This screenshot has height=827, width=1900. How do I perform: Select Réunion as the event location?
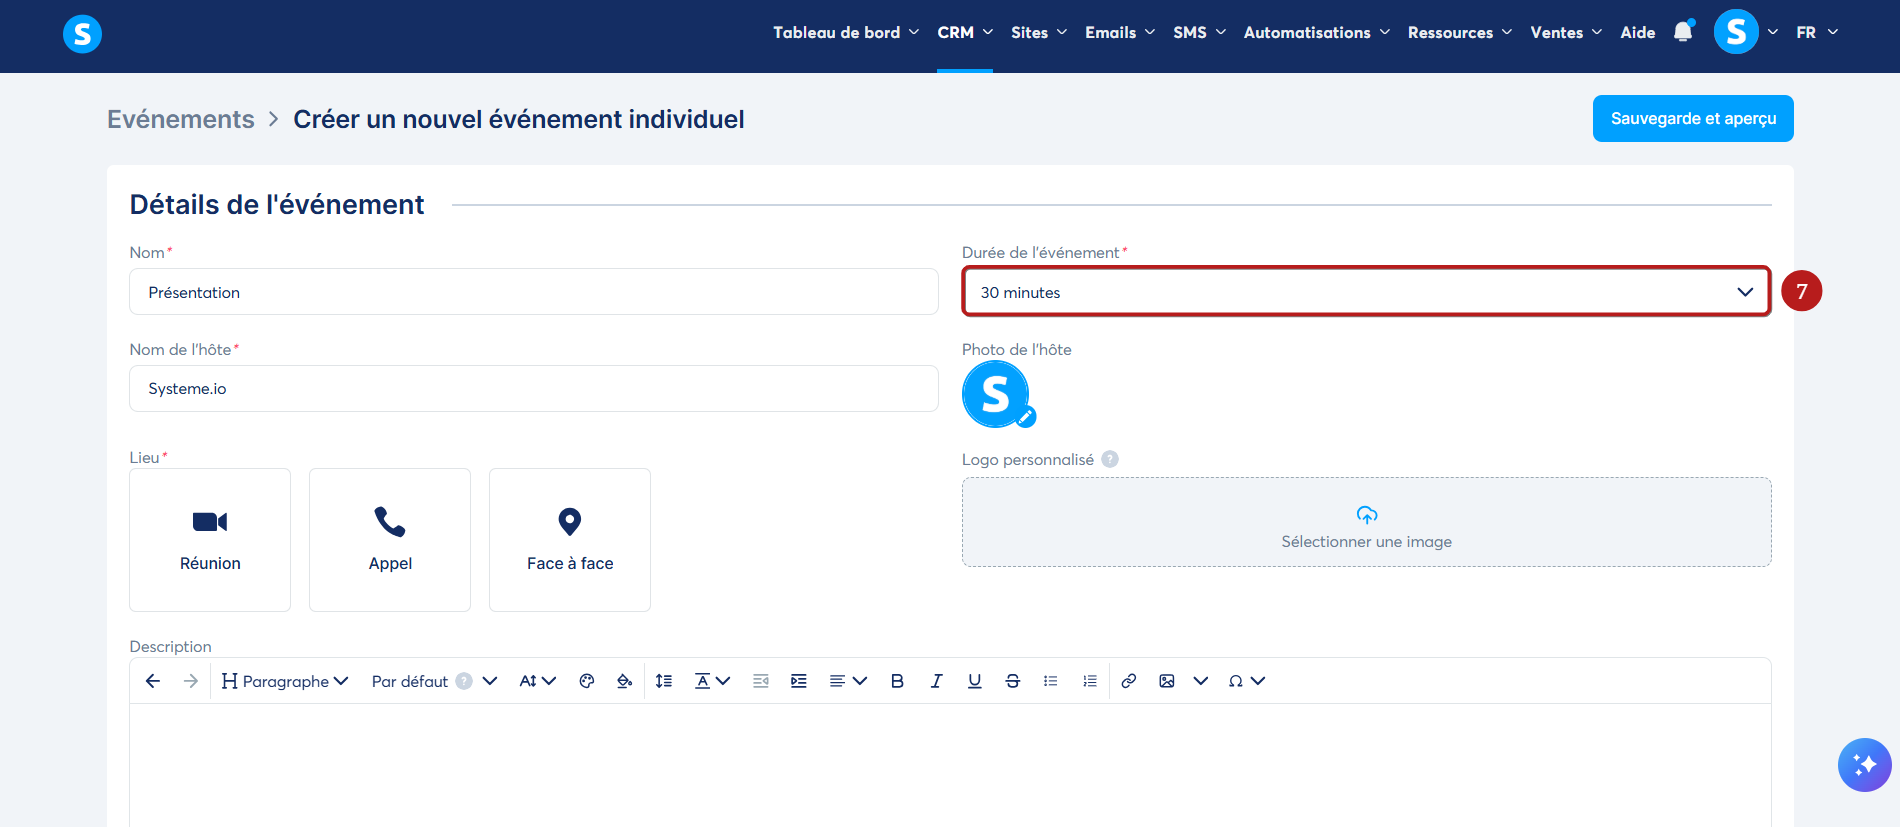[x=210, y=540]
